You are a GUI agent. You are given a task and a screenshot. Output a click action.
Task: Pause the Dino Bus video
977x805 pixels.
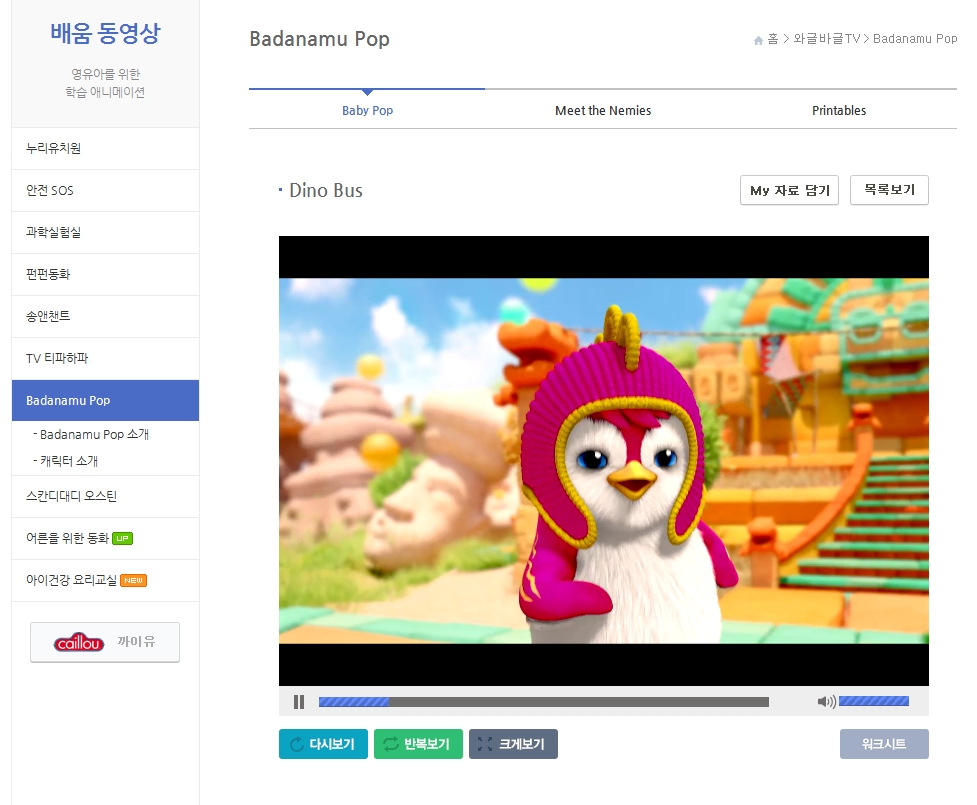click(299, 702)
